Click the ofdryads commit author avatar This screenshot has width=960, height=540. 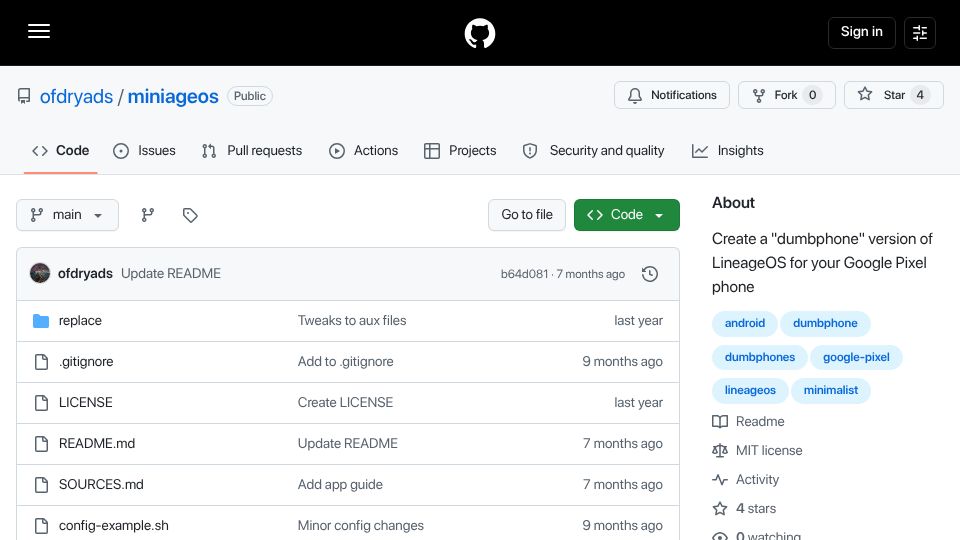[40, 273]
